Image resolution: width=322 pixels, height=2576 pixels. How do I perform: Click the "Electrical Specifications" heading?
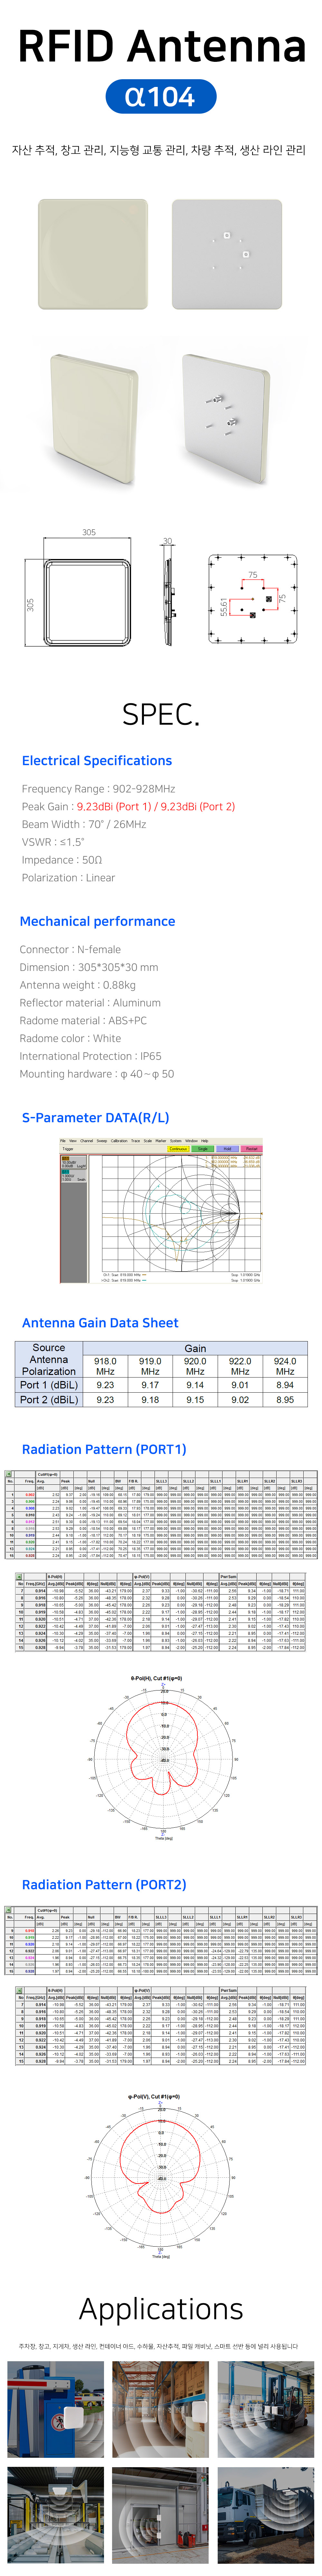click(x=97, y=761)
